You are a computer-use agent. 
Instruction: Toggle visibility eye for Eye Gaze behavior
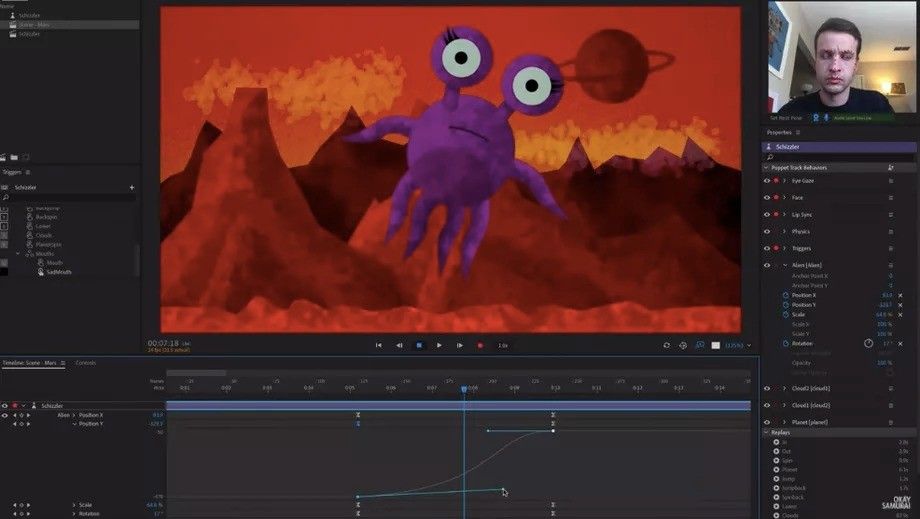pos(767,182)
